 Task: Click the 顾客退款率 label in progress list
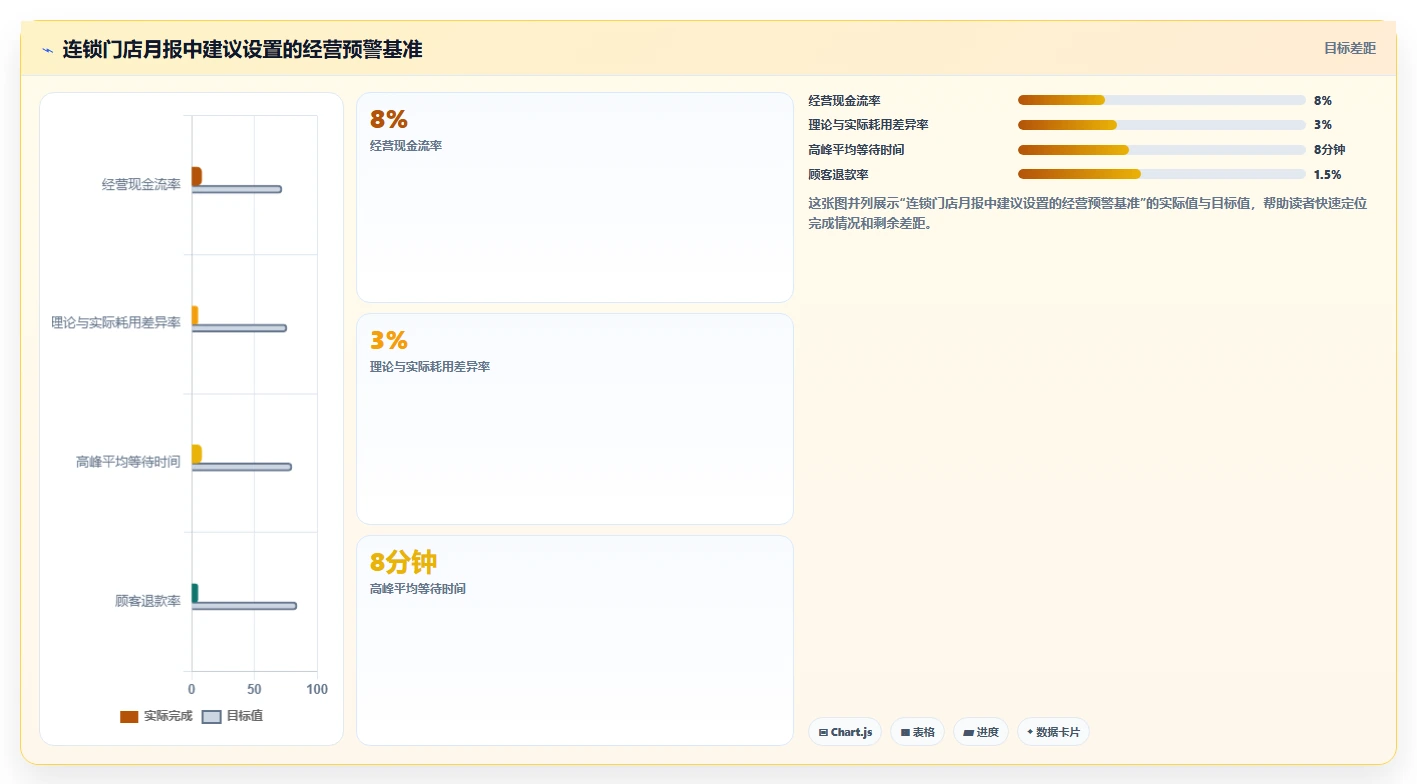(x=838, y=174)
